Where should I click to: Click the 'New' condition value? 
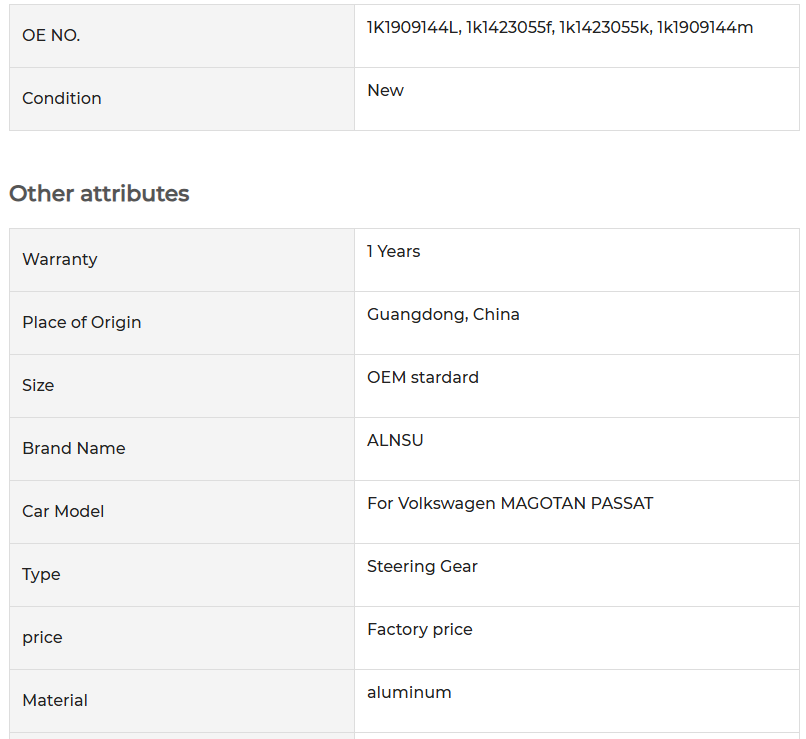coord(386,90)
